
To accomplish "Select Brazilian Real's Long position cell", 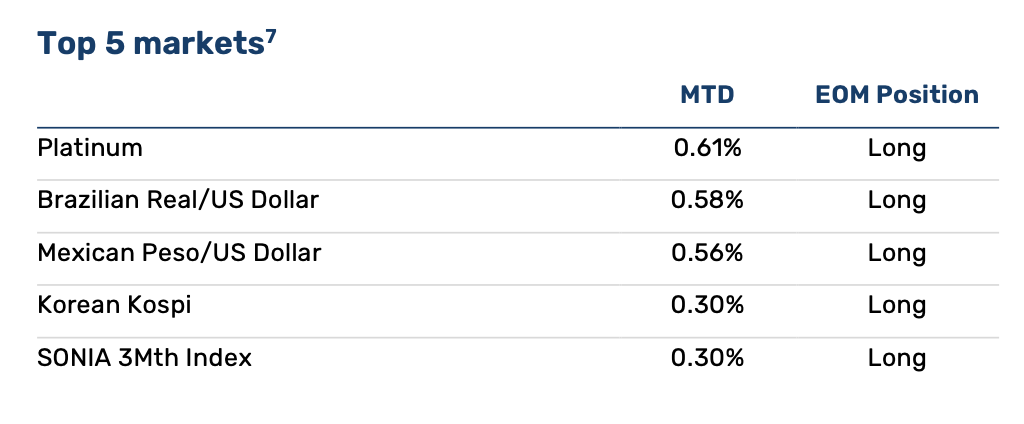I will [x=897, y=200].
